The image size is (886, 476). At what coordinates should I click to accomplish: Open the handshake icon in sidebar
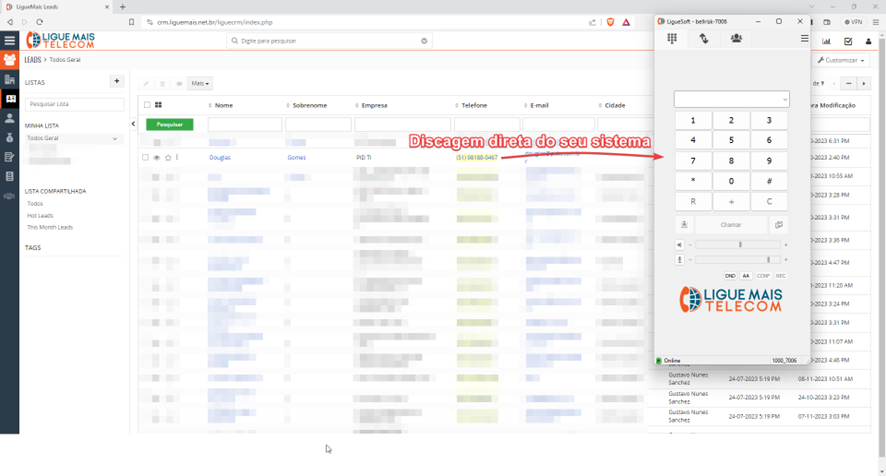point(10,196)
